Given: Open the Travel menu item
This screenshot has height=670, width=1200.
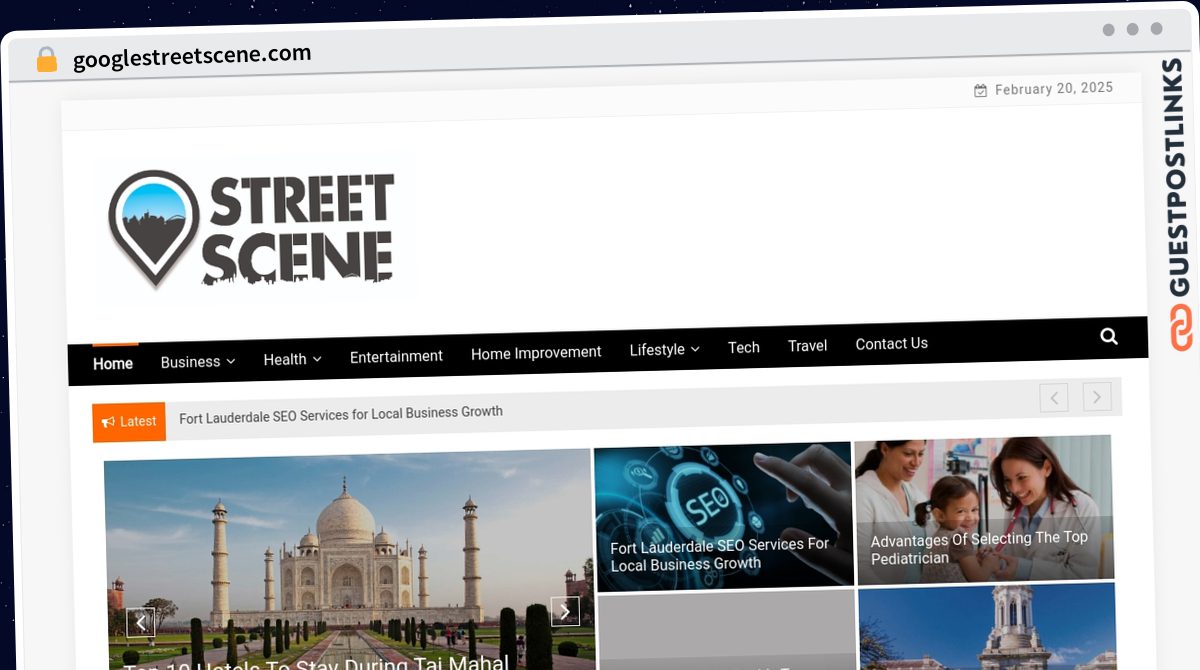Looking at the screenshot, I should 807,346.
